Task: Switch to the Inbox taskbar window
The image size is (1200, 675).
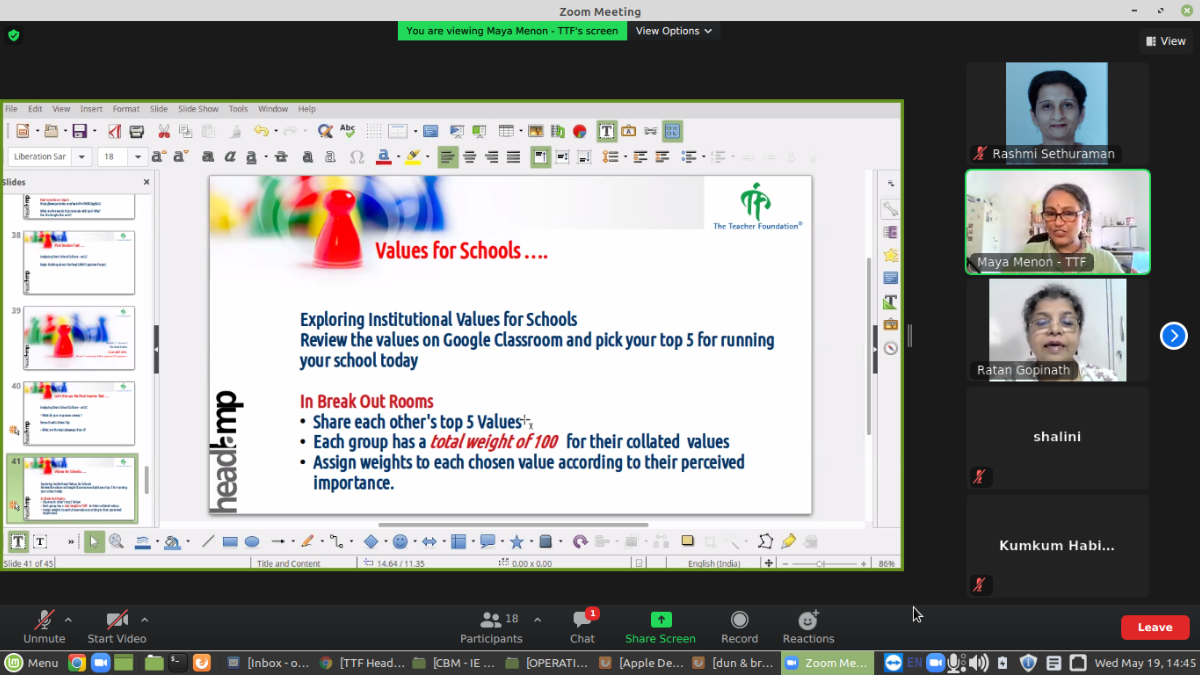Action: tap(267, 662)
